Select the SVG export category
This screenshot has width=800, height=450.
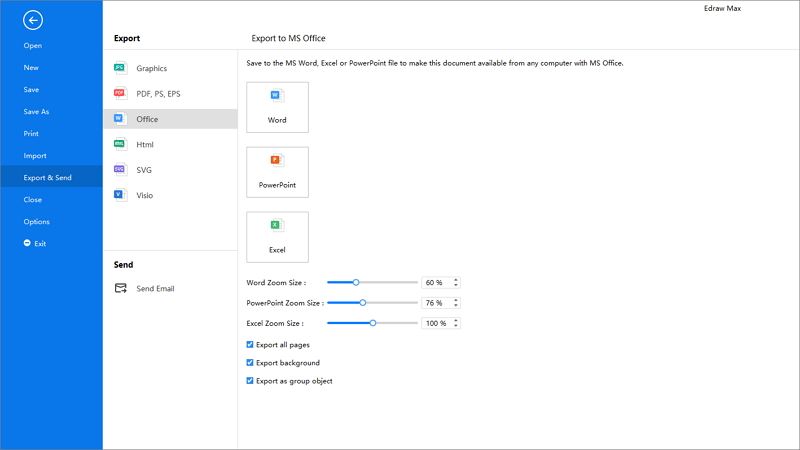coord(170,170)
